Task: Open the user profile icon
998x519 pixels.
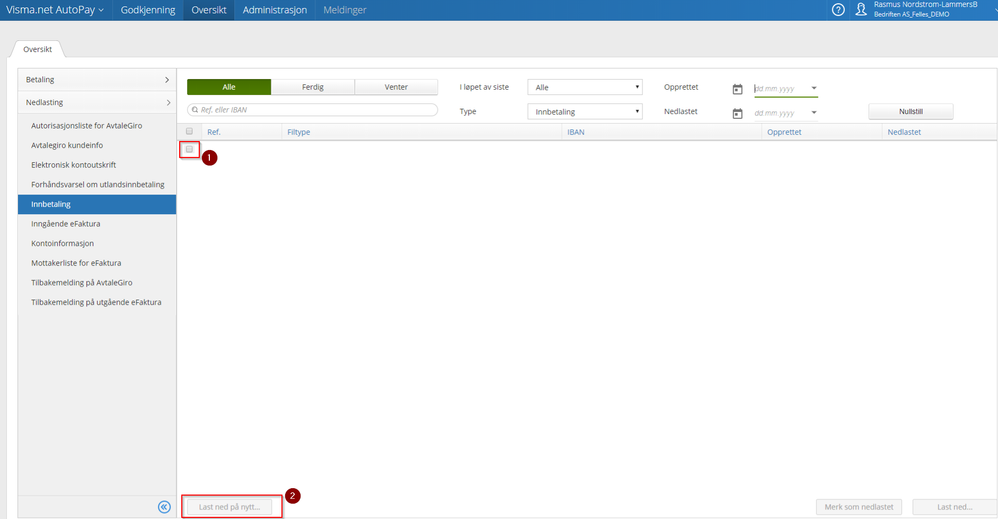Action: click(861, 10)
